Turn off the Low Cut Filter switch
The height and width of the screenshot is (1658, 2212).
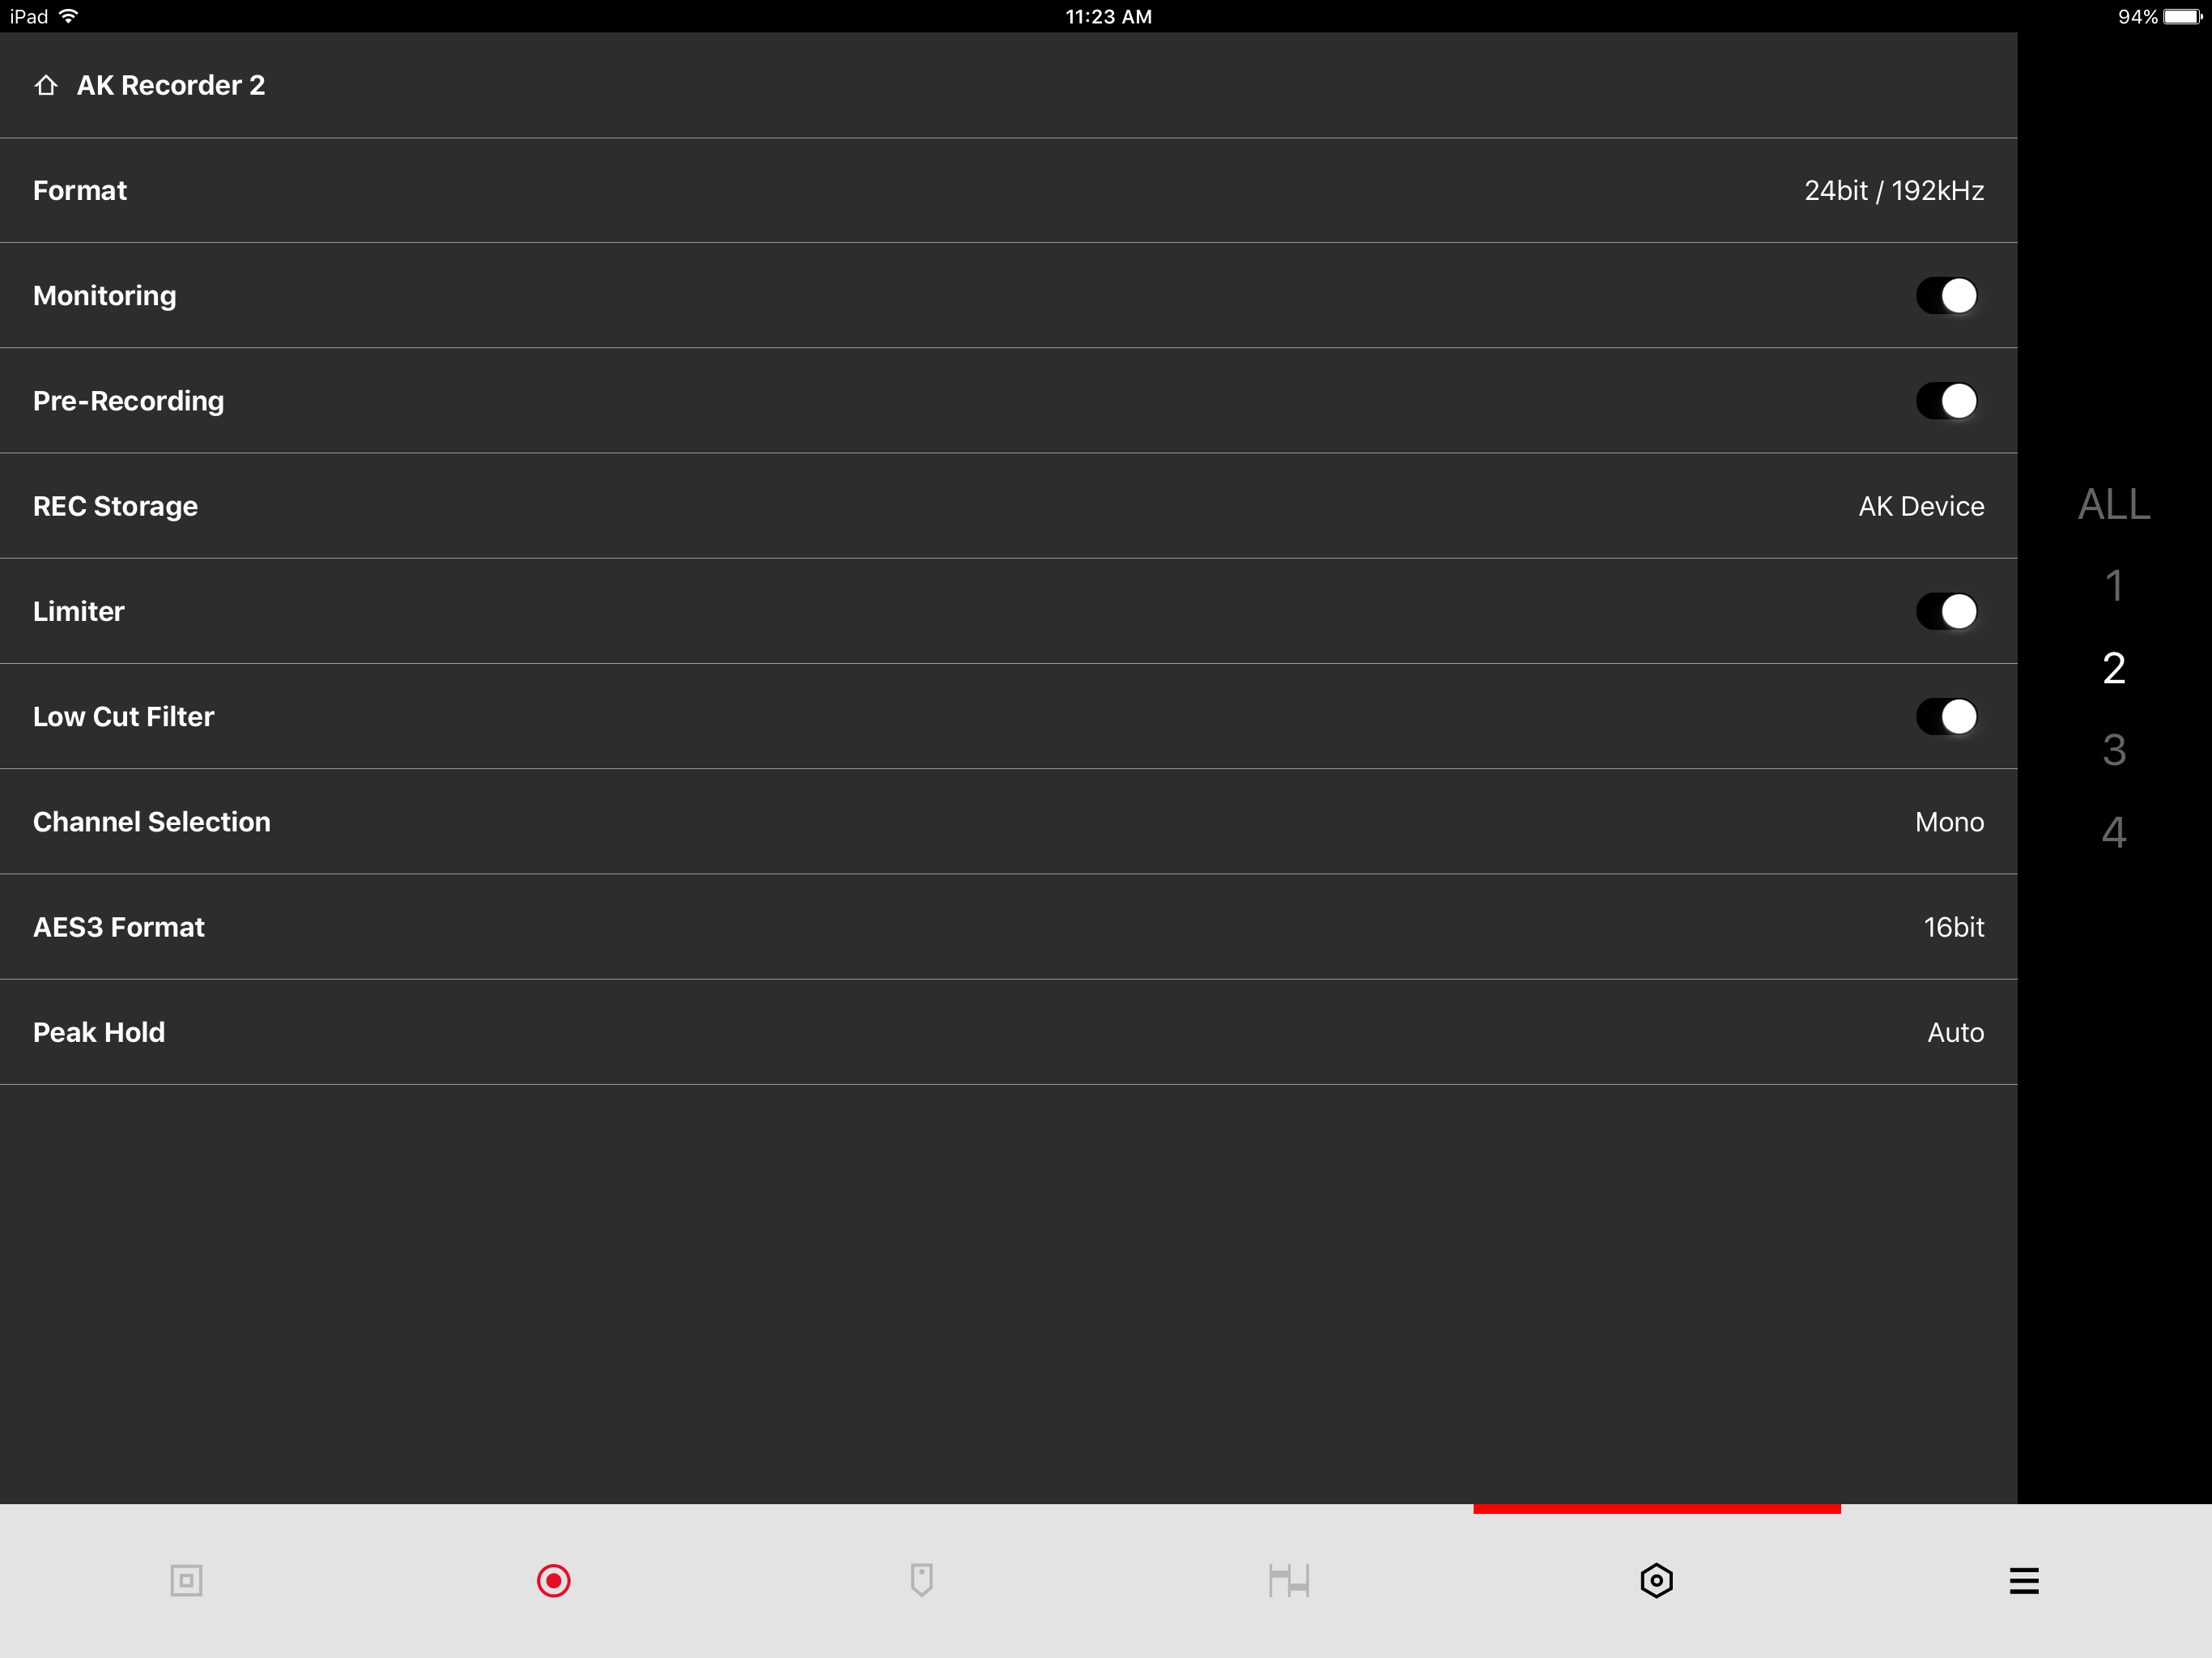point(1947,717)
